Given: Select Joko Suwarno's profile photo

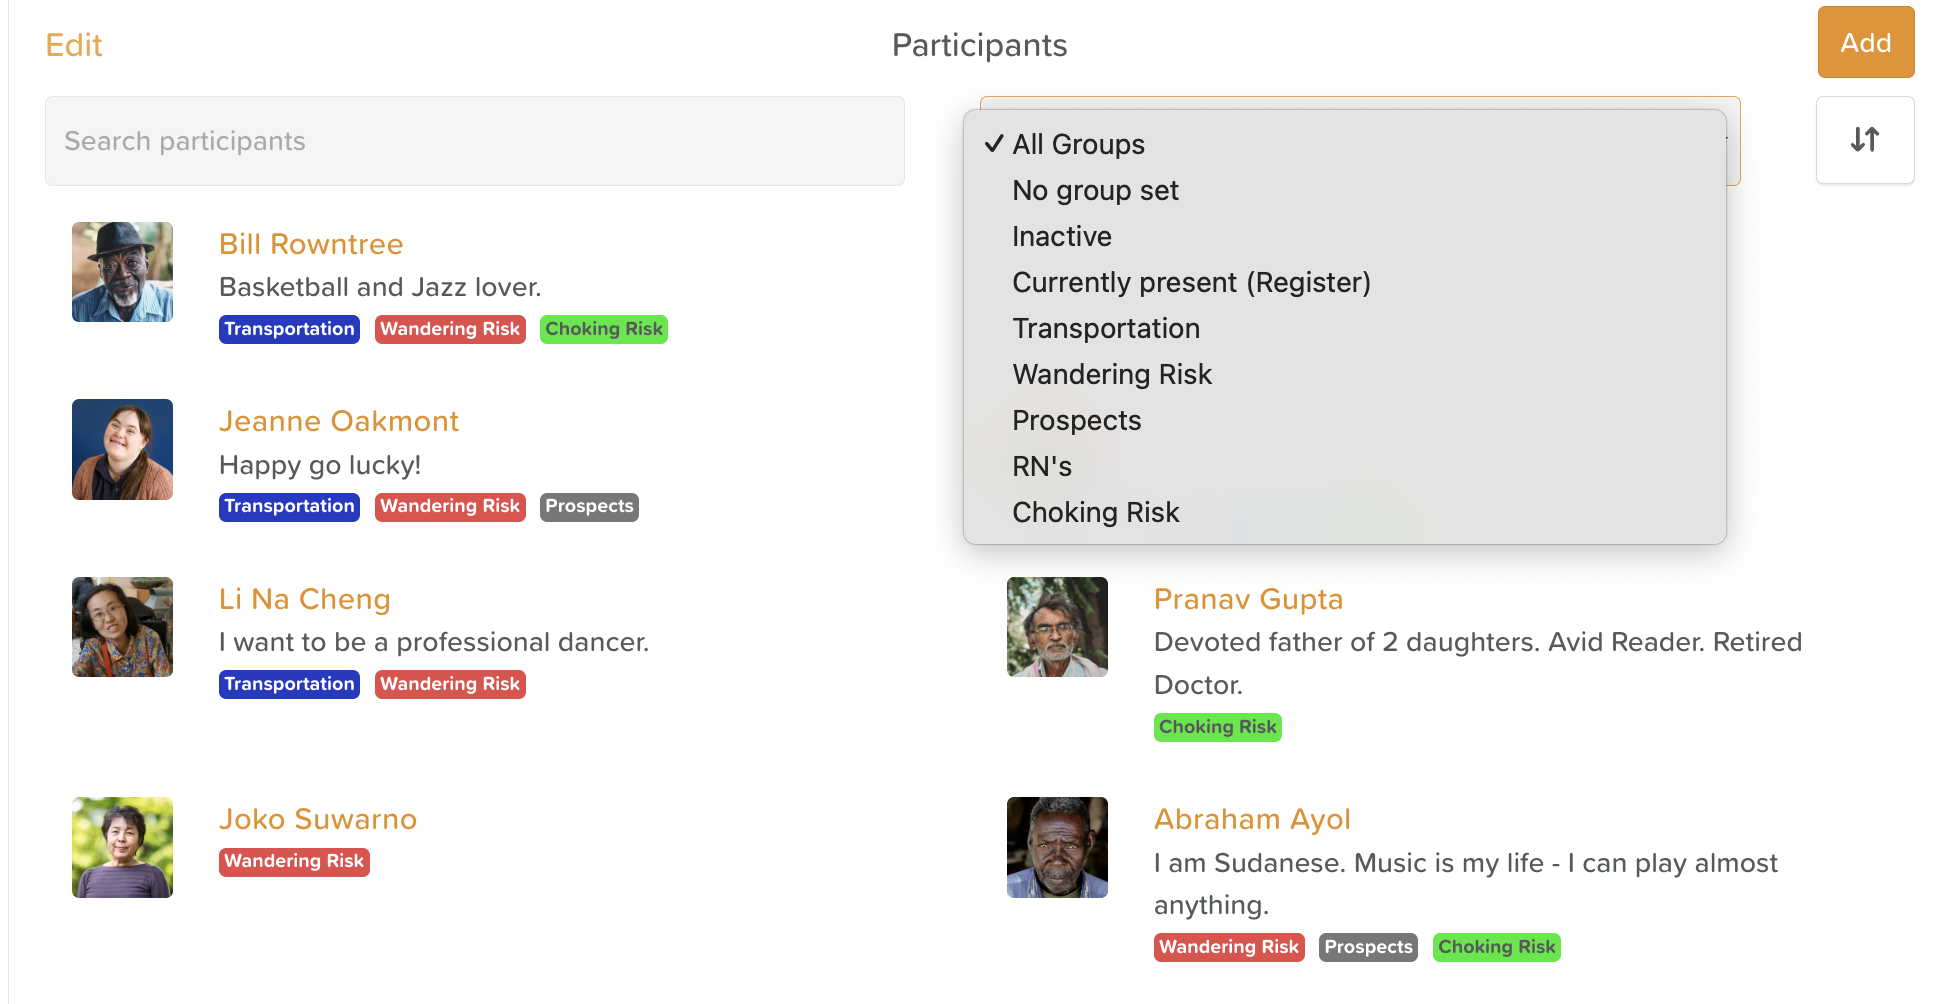Looking at the screenshot, I should [122, 847].
